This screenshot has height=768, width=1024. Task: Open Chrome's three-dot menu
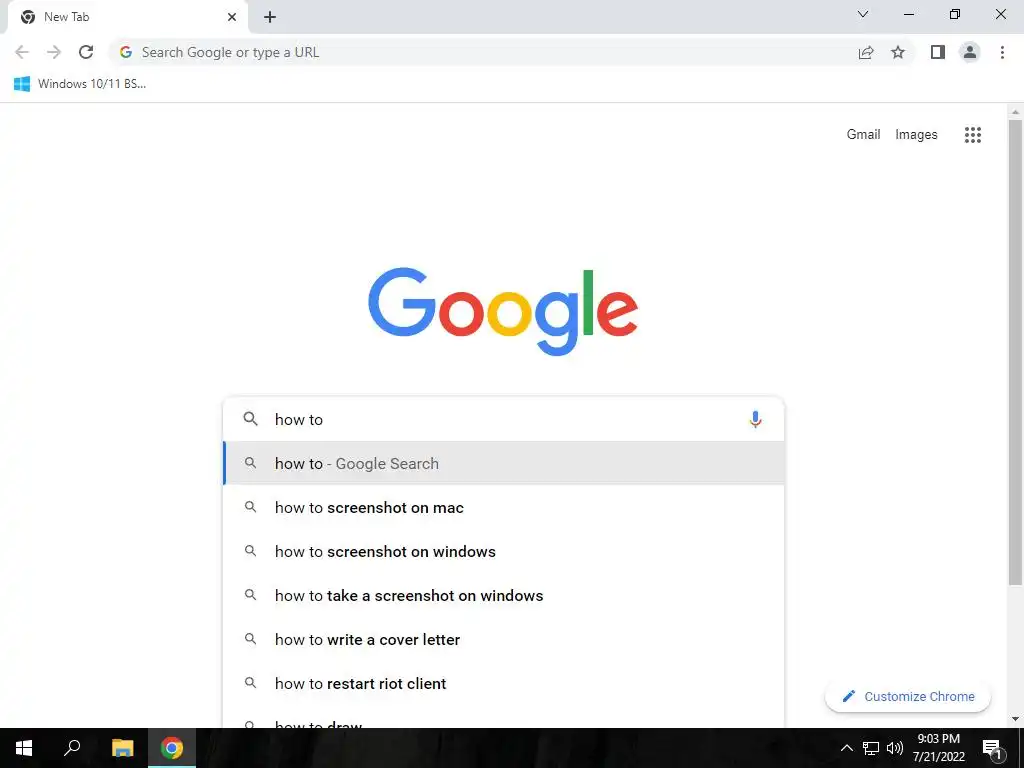pos(1002,52)
